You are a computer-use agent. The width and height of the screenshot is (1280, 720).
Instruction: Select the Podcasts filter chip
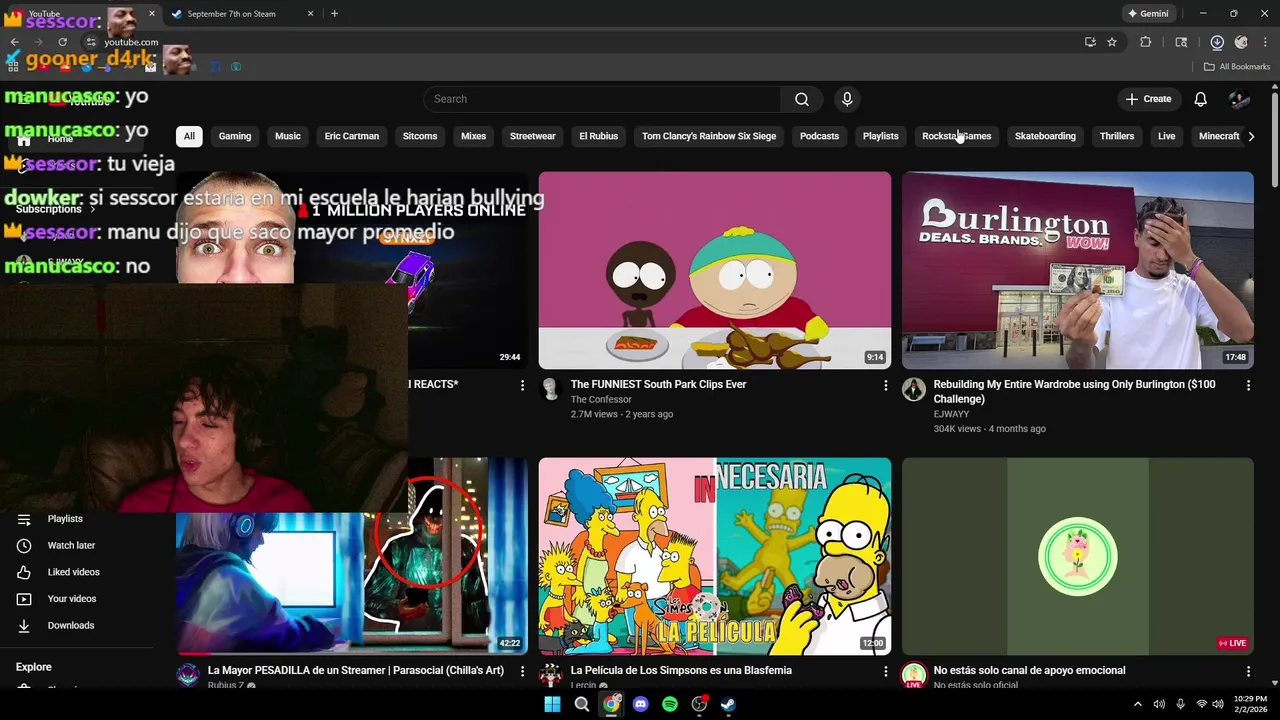pyautogui.click(x=820, y=136)
